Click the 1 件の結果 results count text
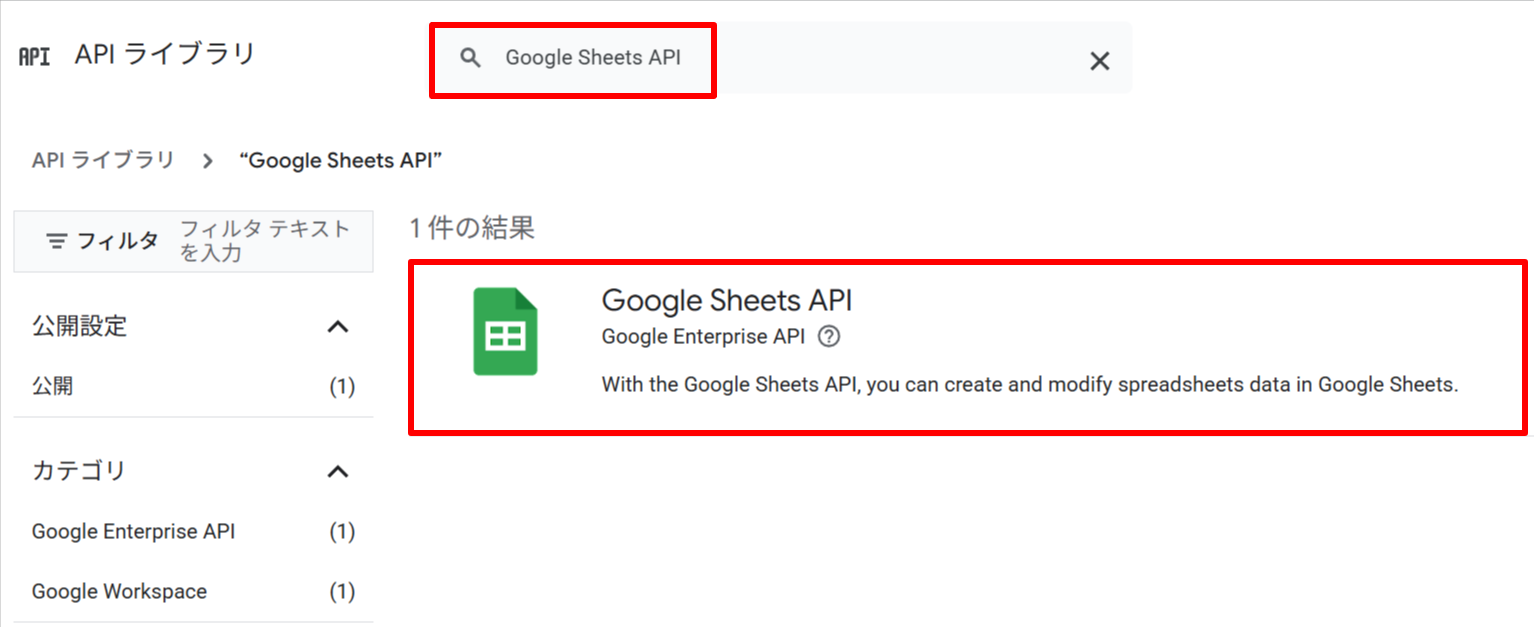Screen dimensions: 1534x627 472,228
